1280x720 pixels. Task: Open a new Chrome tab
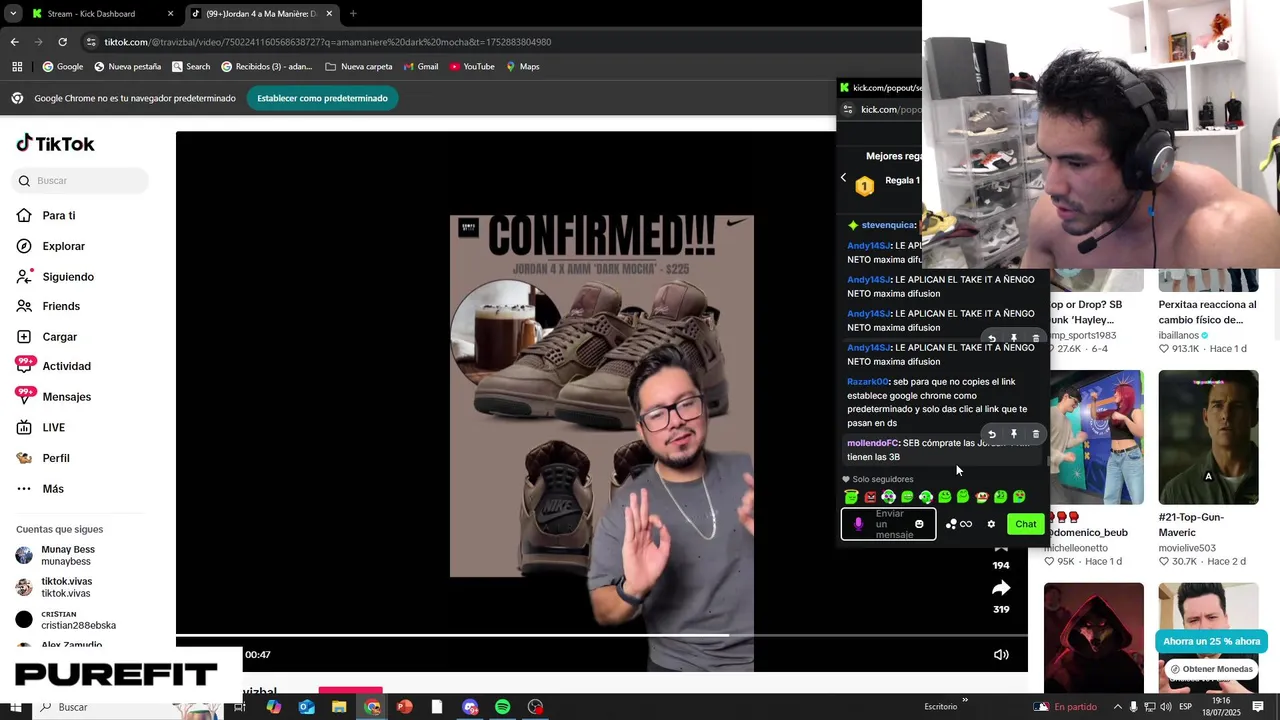353,14
